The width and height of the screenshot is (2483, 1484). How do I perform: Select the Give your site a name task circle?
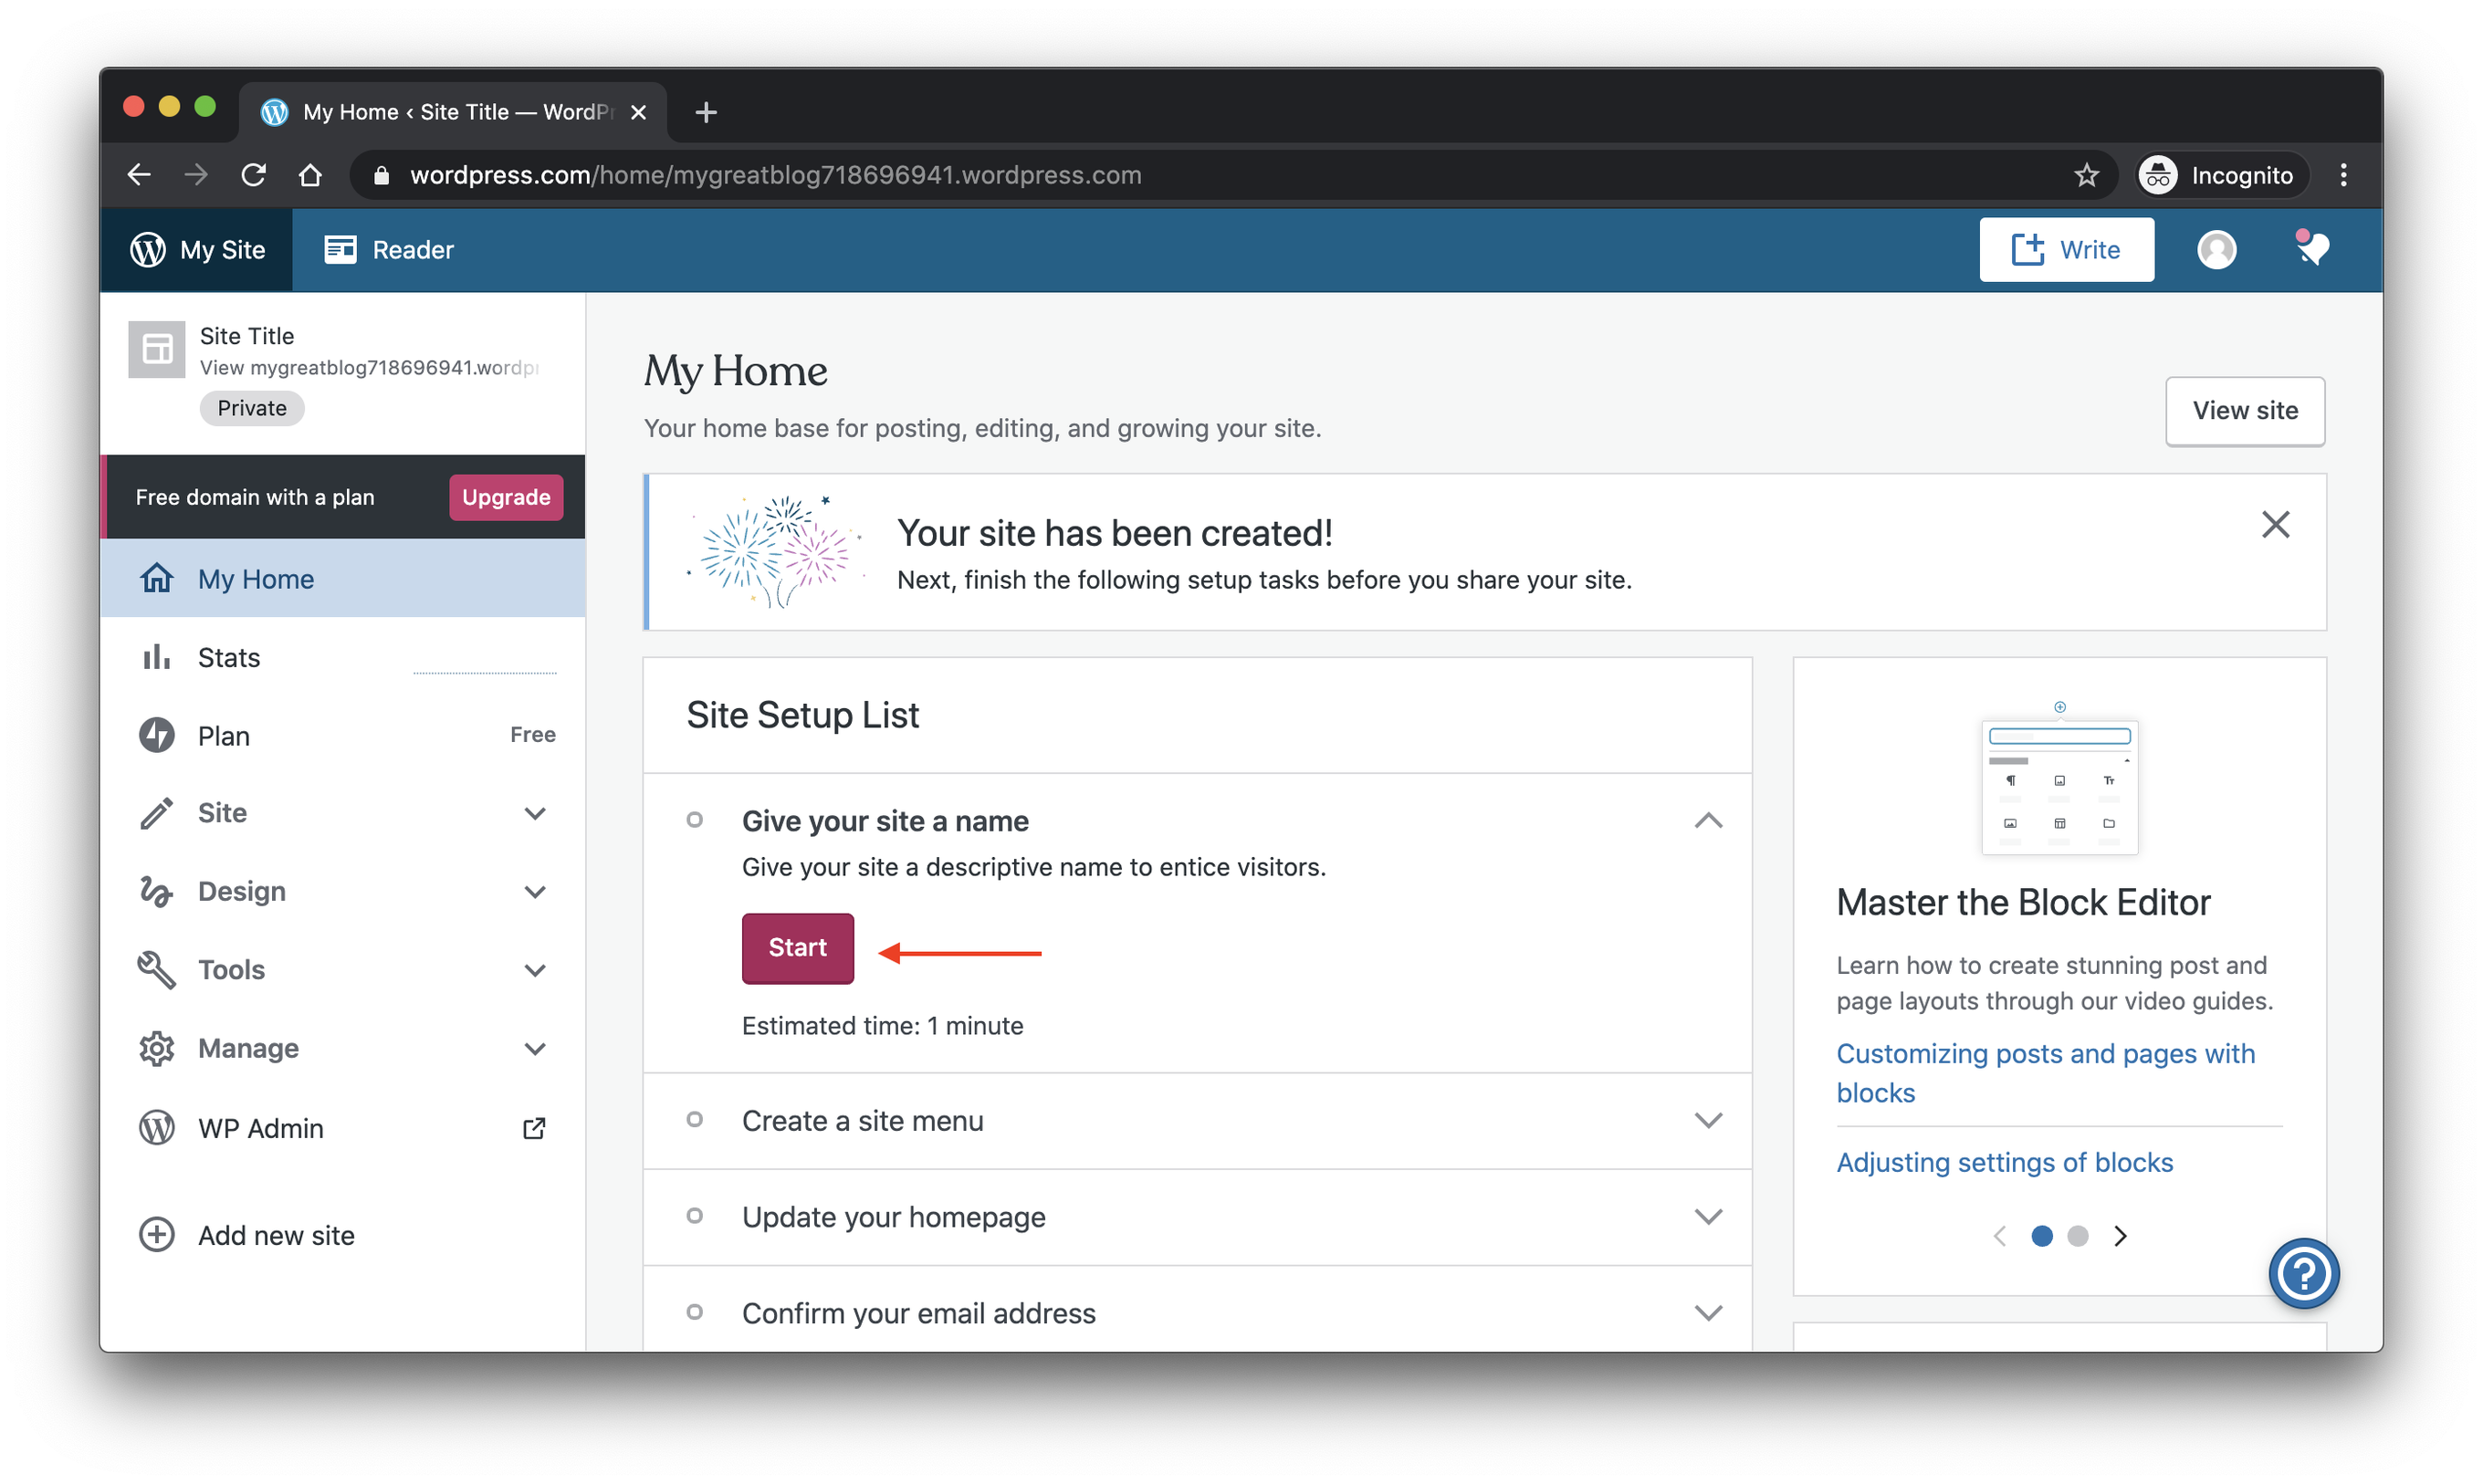694,820
